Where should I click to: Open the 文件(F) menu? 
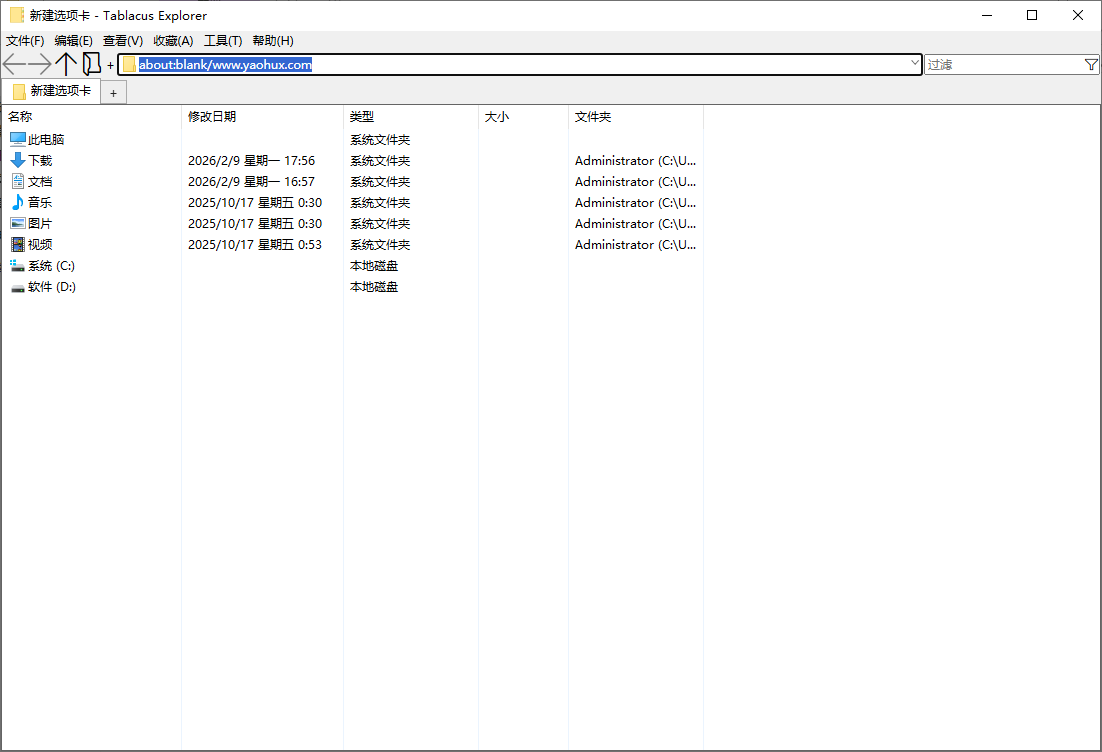pos(25,41)
